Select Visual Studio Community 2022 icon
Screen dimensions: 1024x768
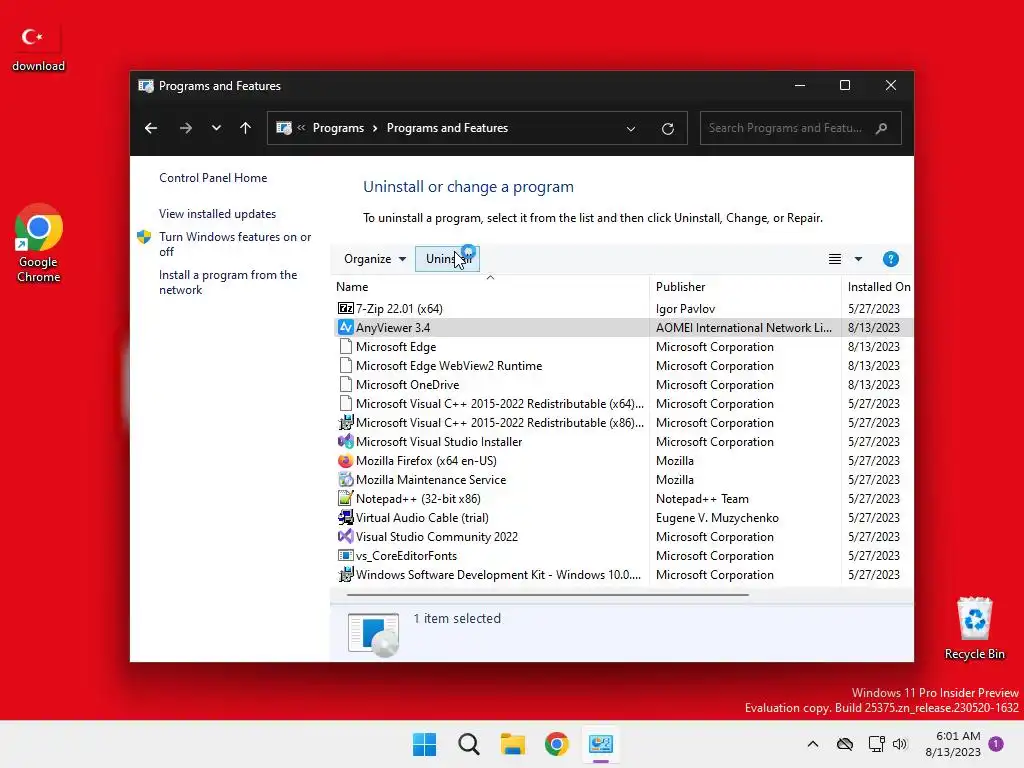(345, 536)
